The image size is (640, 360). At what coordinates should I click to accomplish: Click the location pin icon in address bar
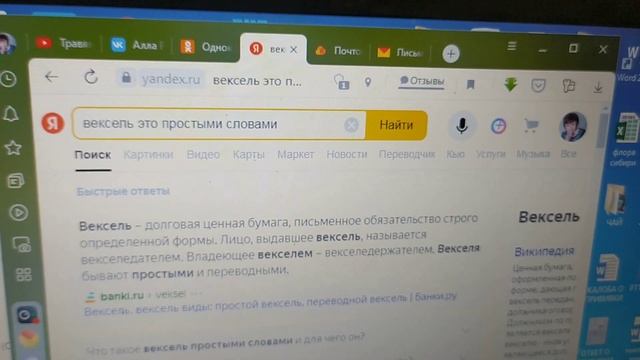(x=368, y=82)
